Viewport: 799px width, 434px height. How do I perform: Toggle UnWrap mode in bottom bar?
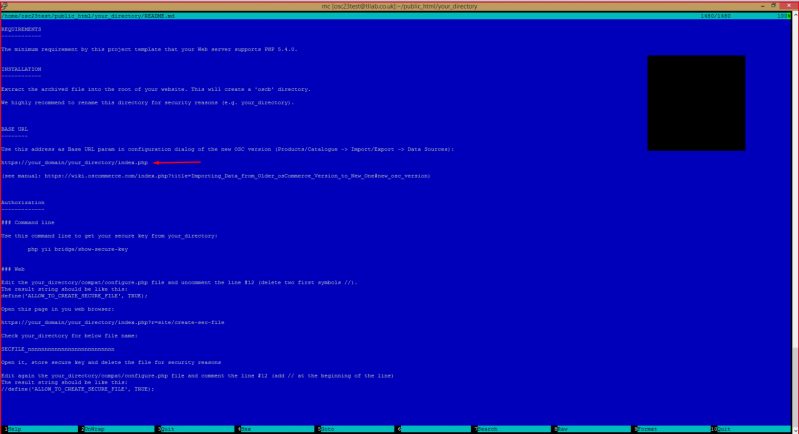coord(96,428)
